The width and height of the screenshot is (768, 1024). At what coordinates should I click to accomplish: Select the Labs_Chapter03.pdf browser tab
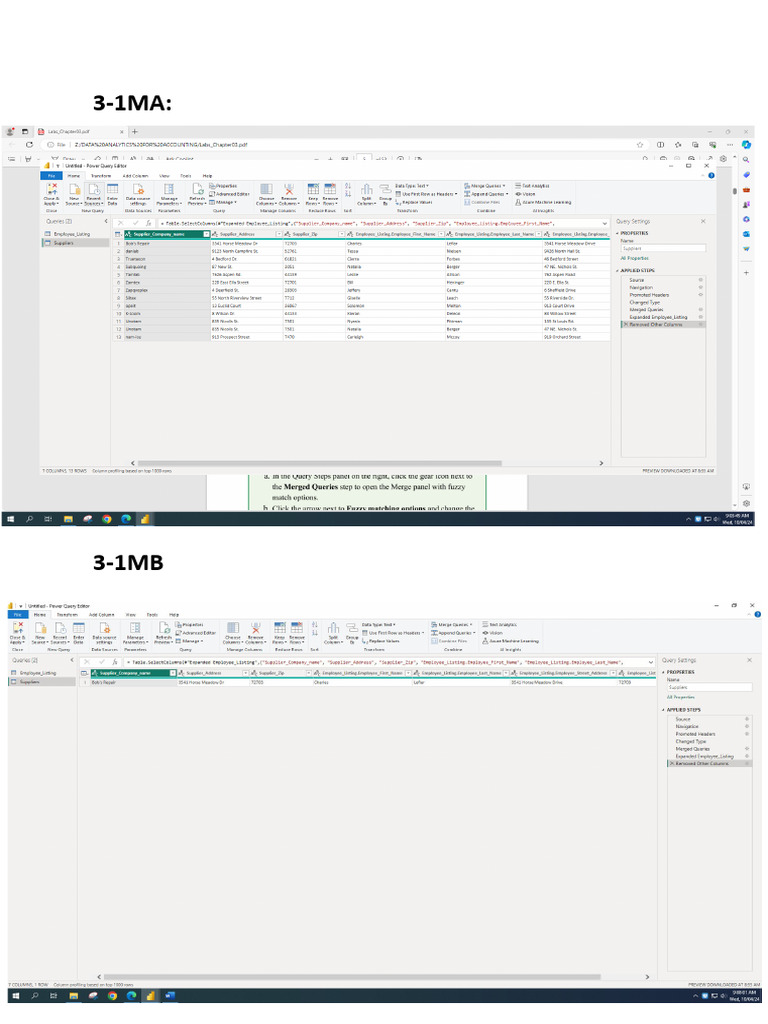pyautogui.click(x=66, y=131)
